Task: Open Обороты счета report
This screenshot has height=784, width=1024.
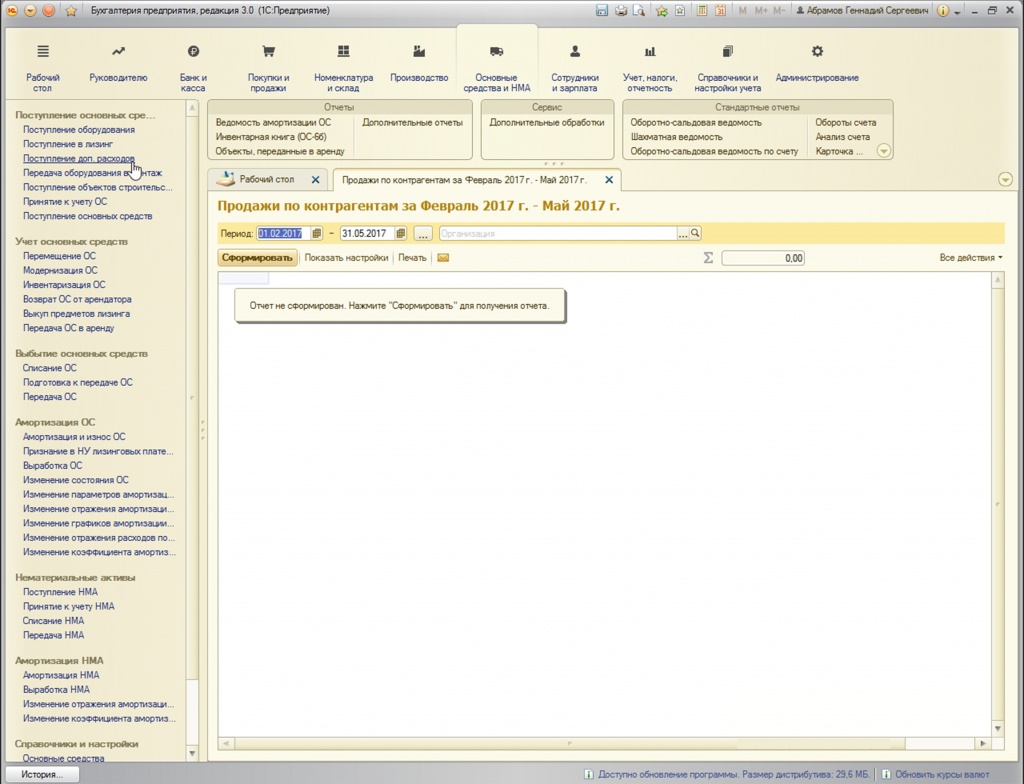Action: (846, 122)
